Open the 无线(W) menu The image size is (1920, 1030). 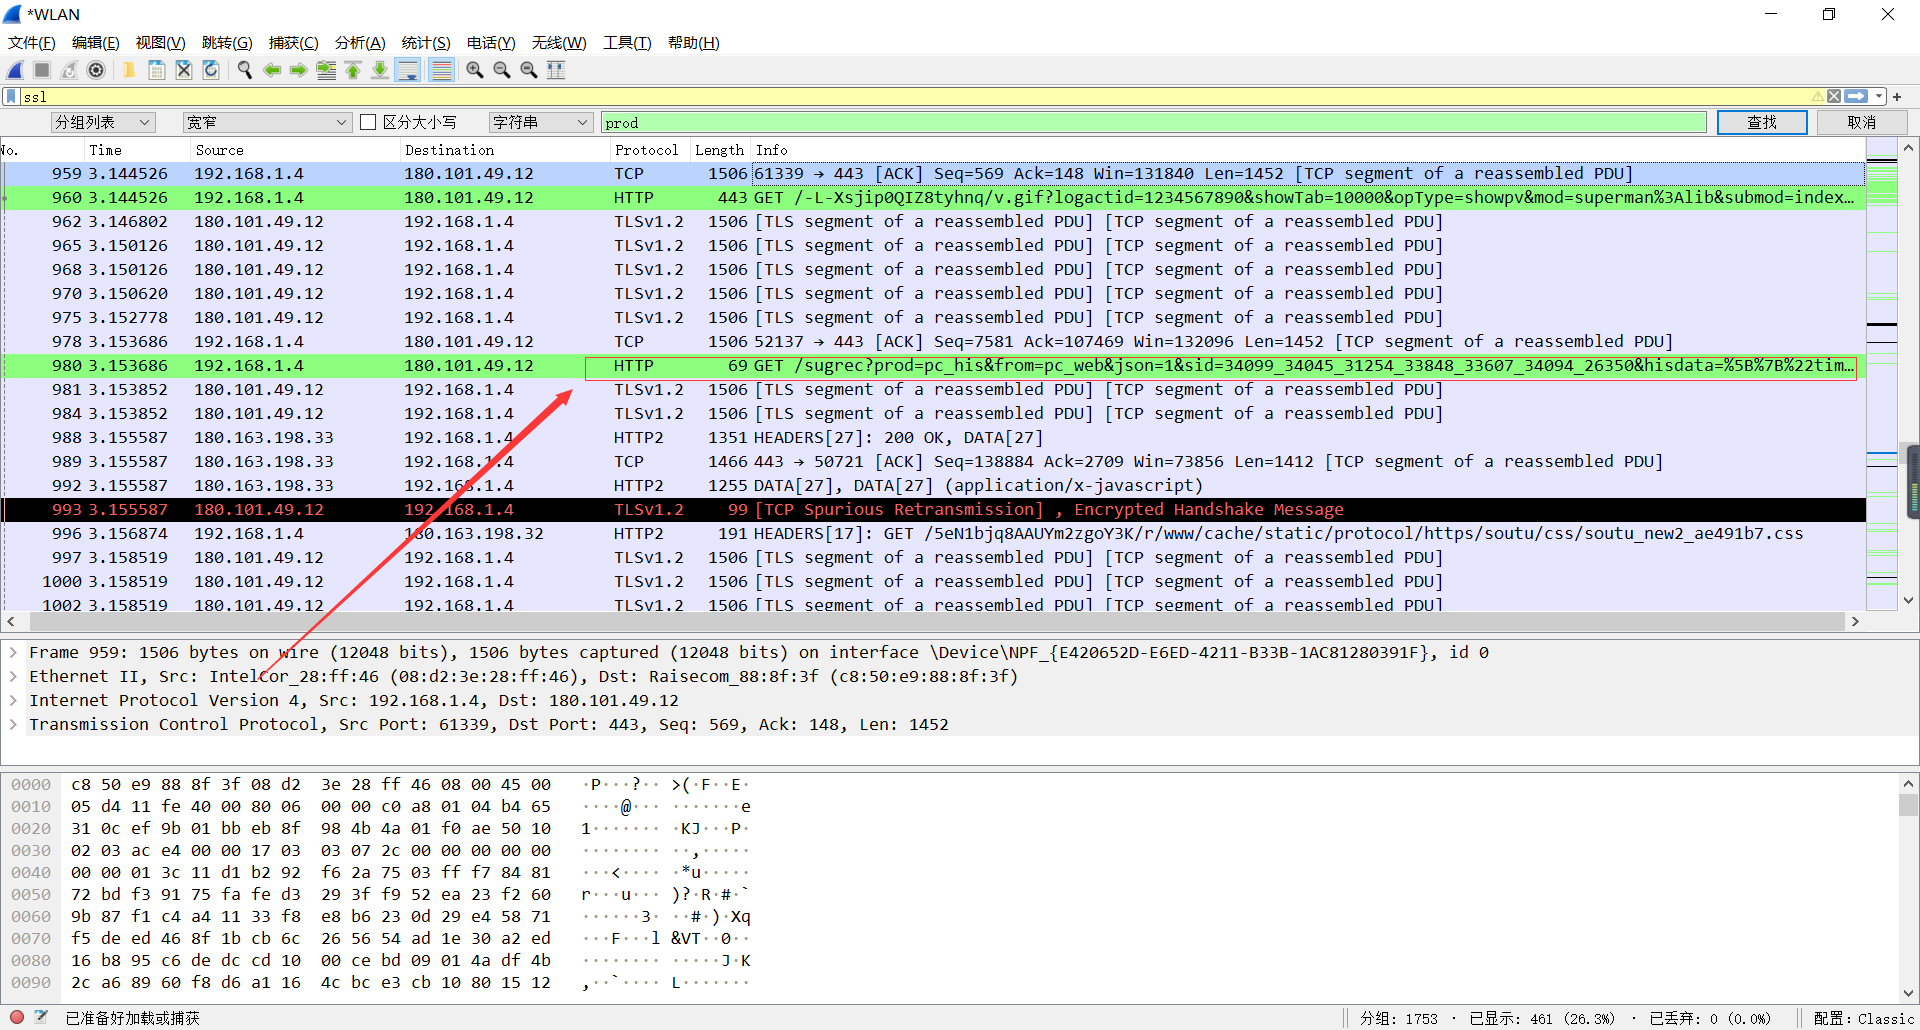point(559,42)
